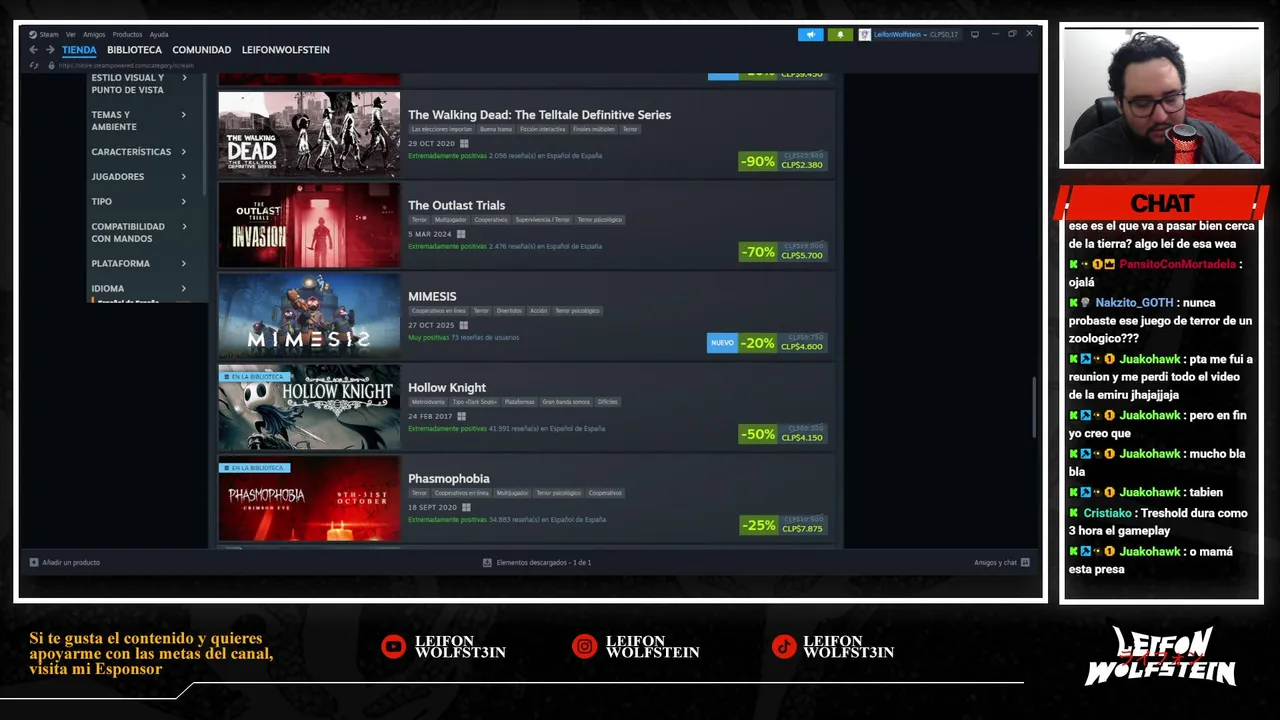Click the plus icon for Añadir un producto
This screenshot has height=720, width=1280.
(x=34, y=562)
